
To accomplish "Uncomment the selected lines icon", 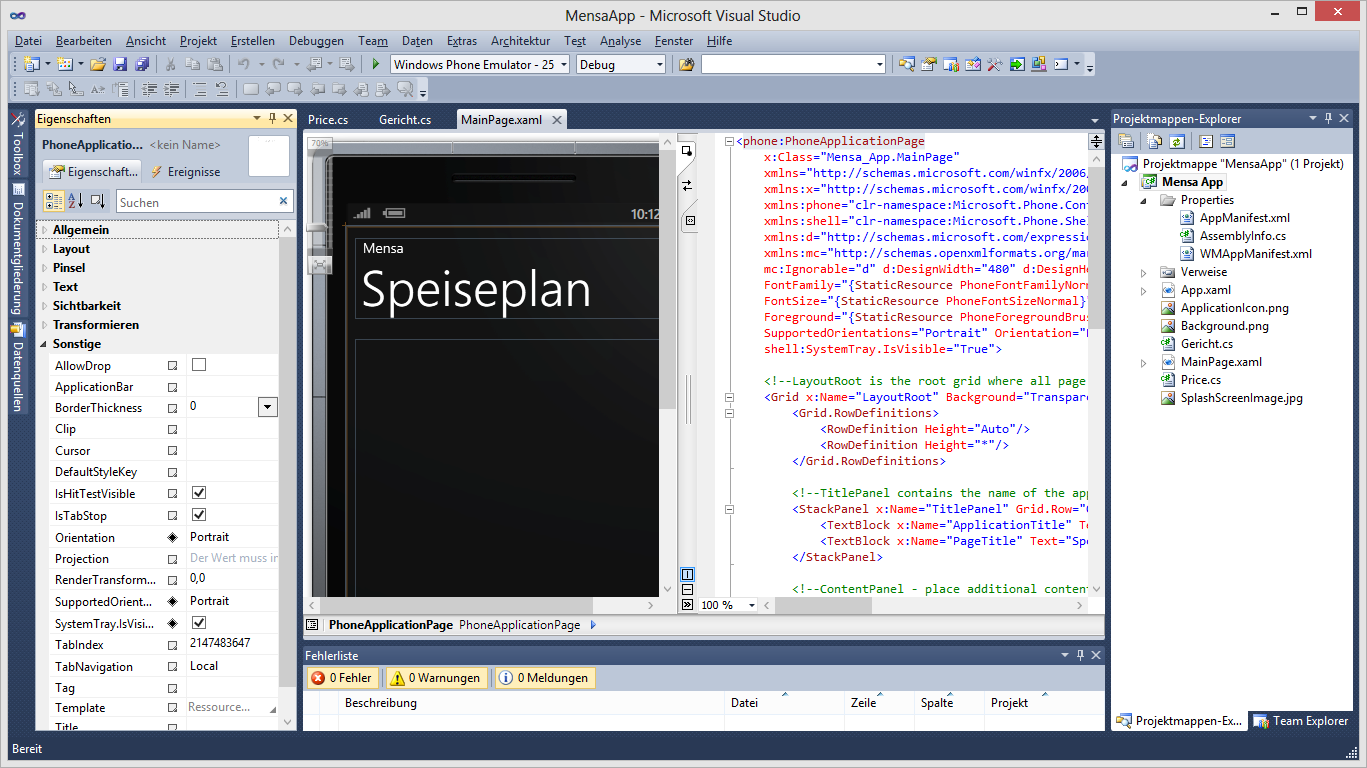I will (221, 89).
